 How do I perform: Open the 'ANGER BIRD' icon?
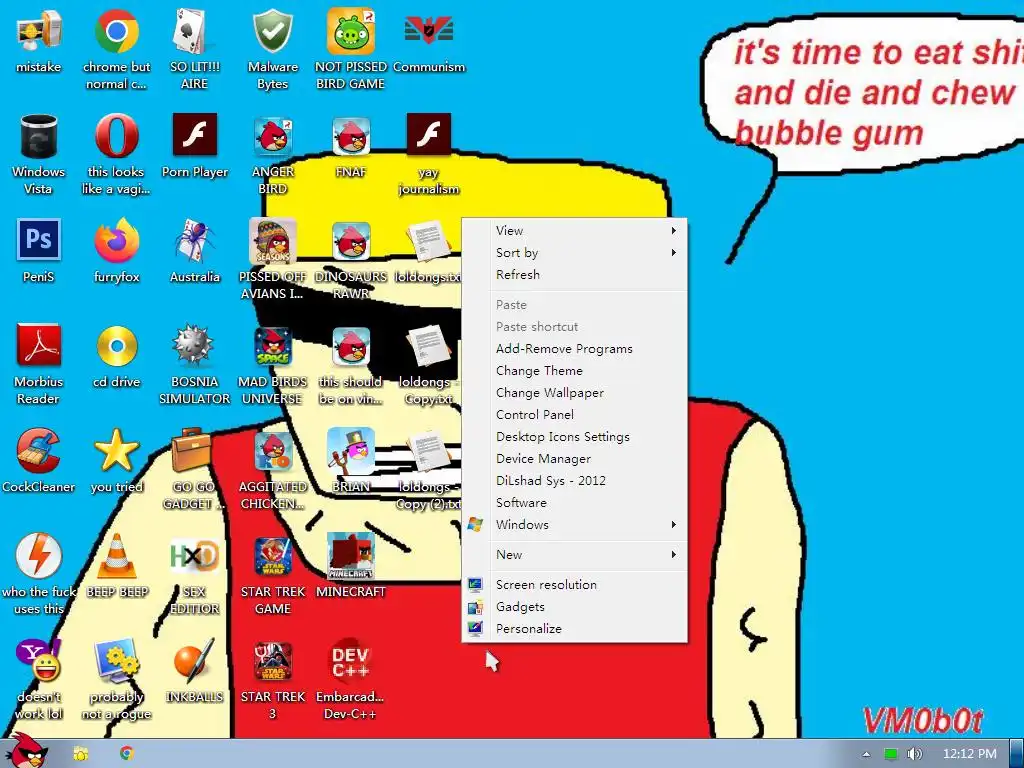point(273,154)
